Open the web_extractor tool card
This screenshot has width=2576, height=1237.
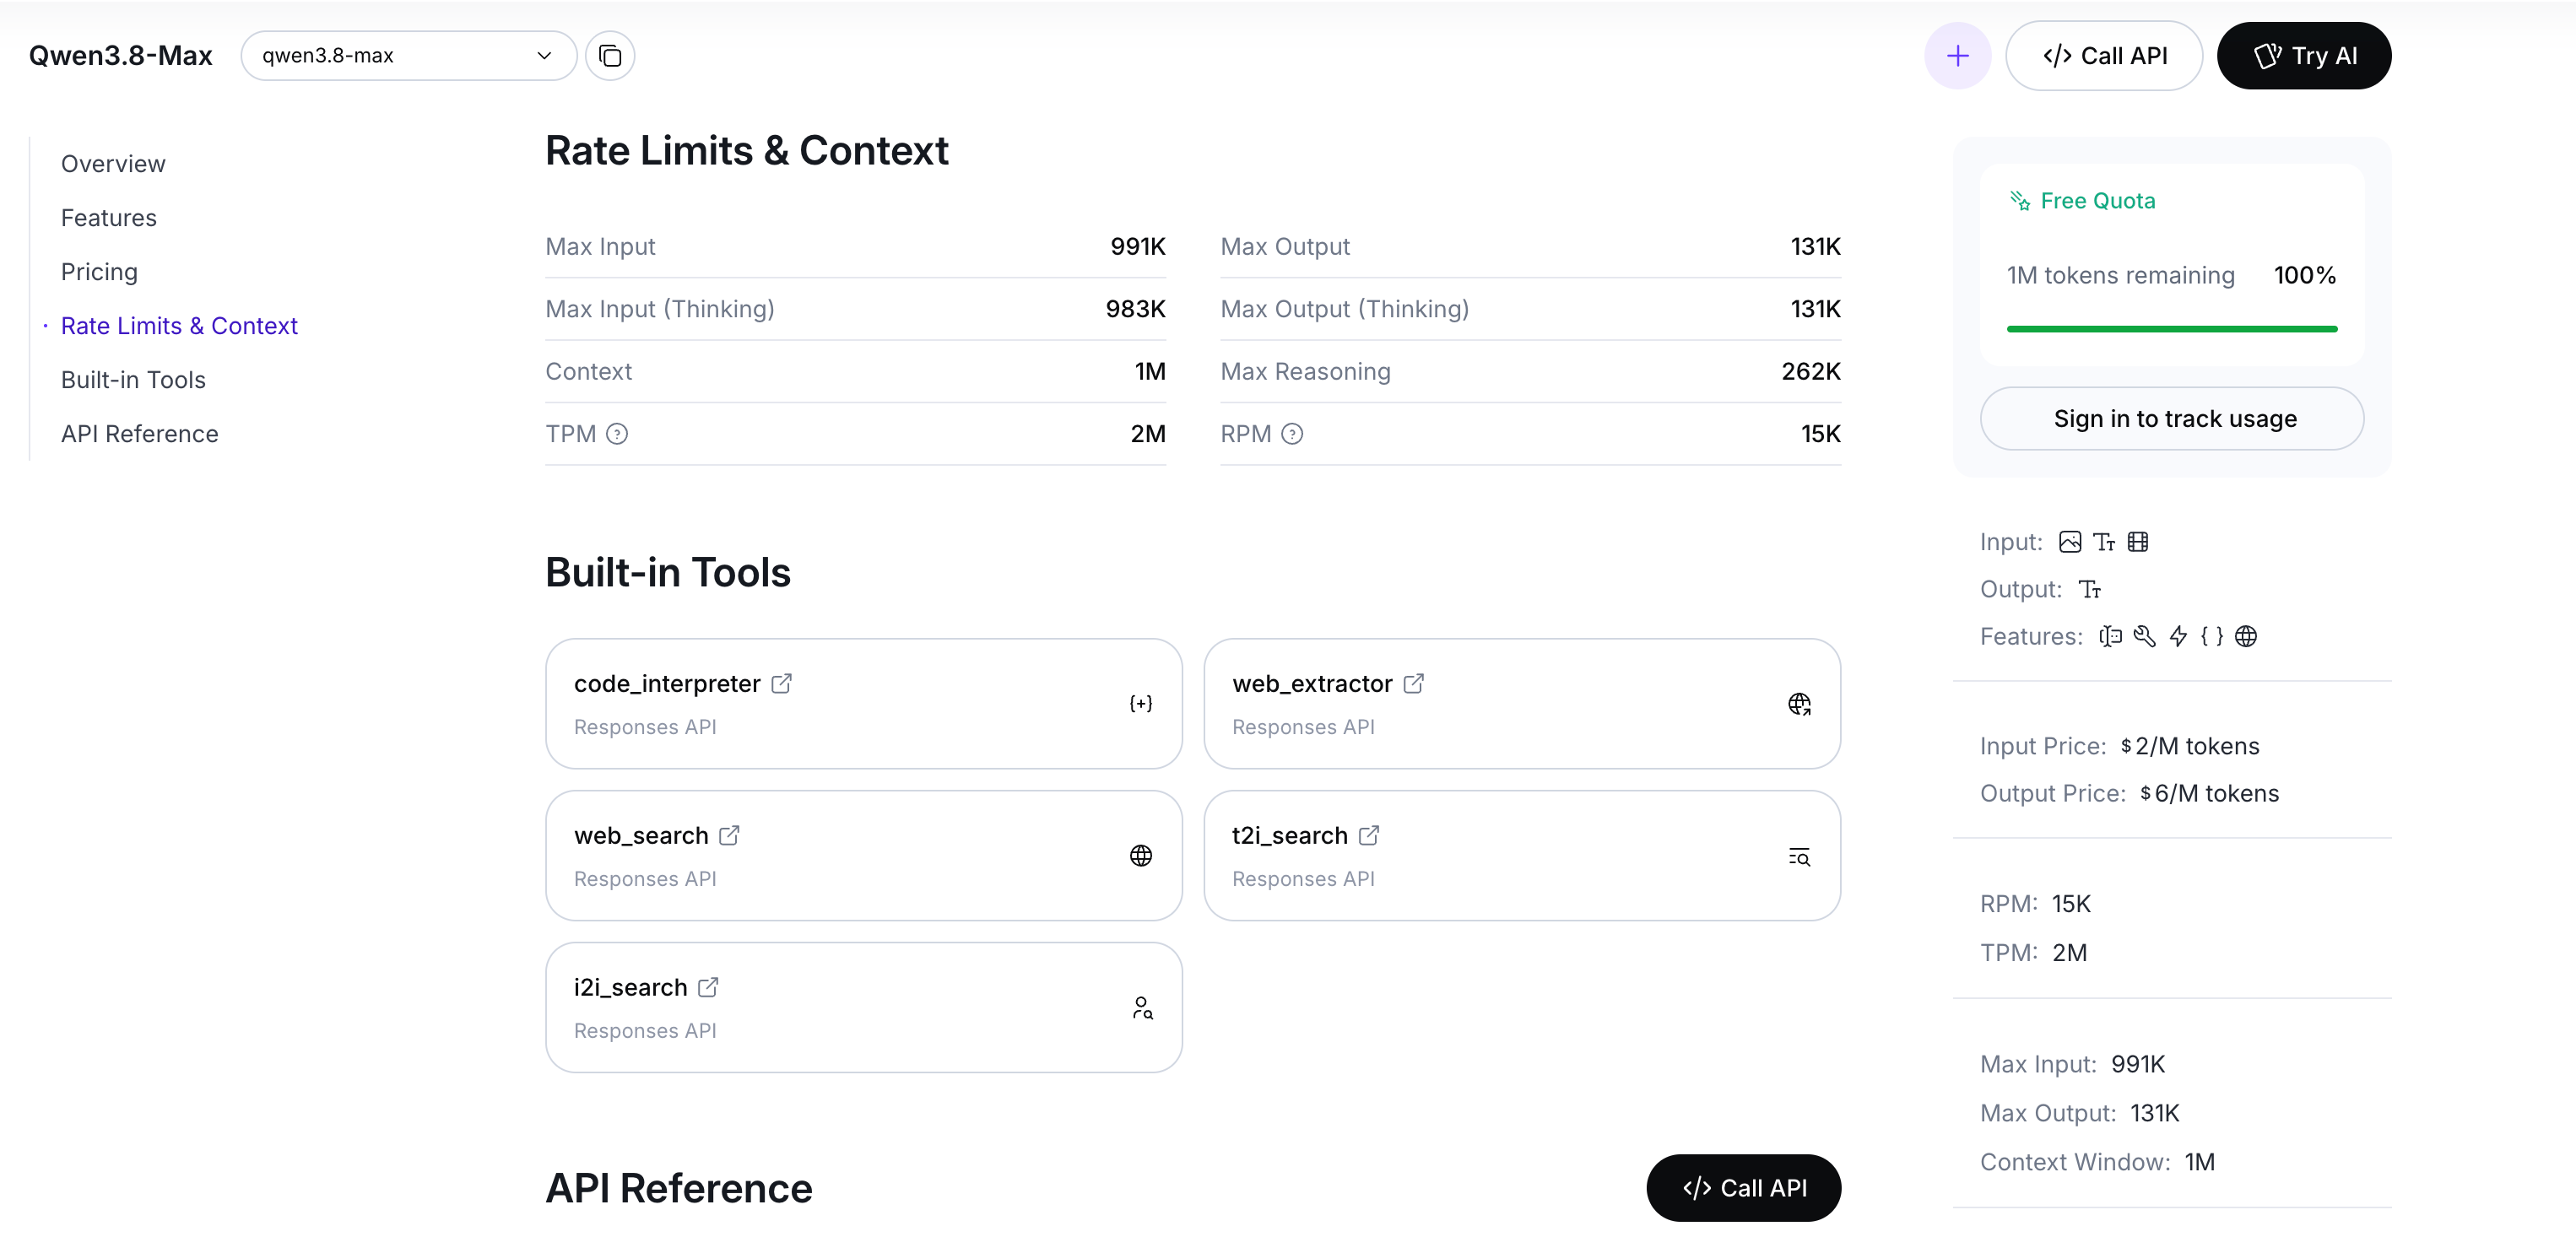pyautogui.click(x=1522, y=704)
